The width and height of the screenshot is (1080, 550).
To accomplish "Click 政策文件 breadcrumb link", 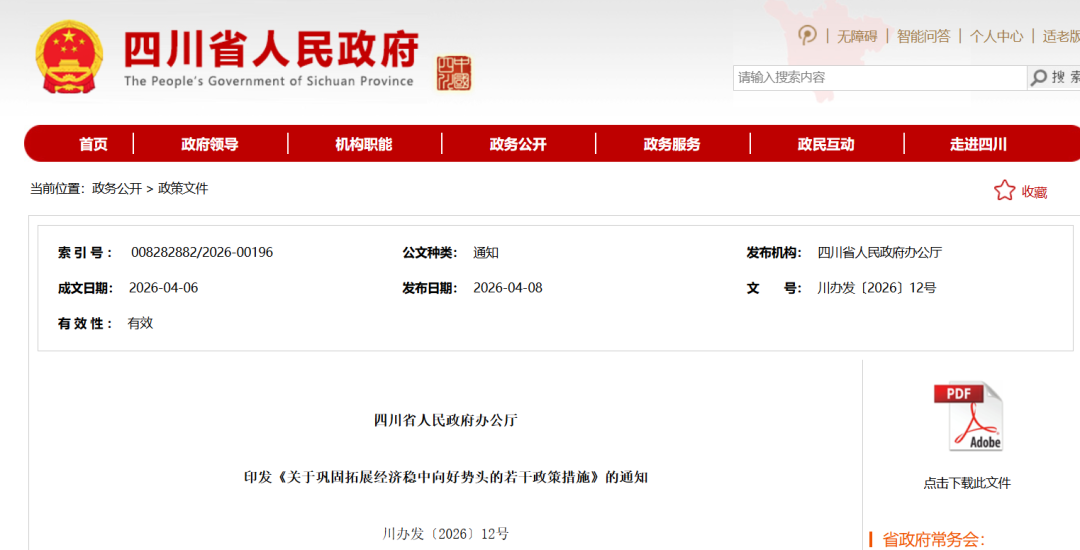I will (183, 188).
